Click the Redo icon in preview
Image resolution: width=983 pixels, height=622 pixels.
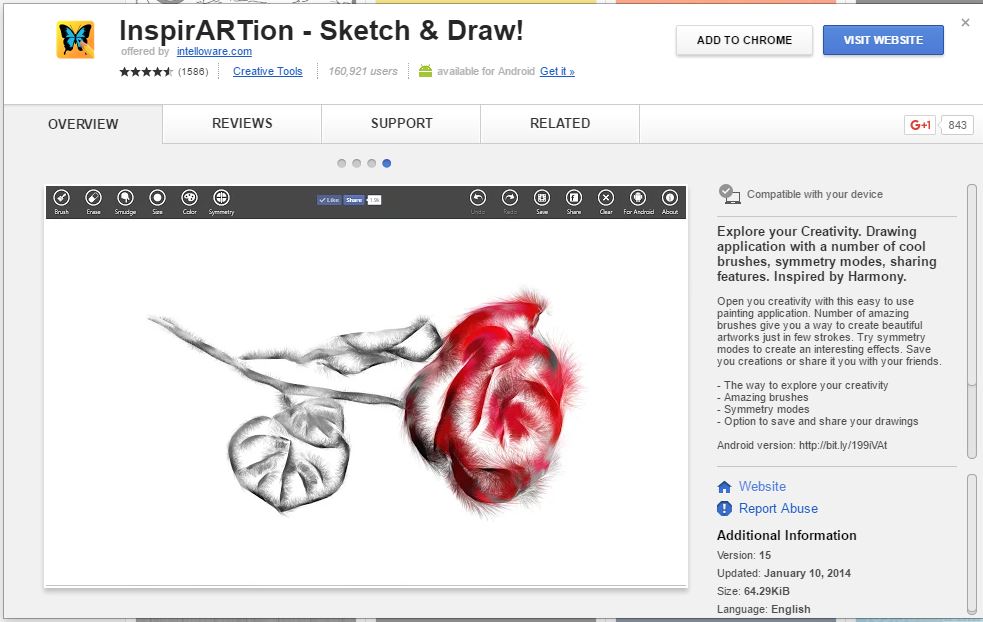click(x=510, y=198)
